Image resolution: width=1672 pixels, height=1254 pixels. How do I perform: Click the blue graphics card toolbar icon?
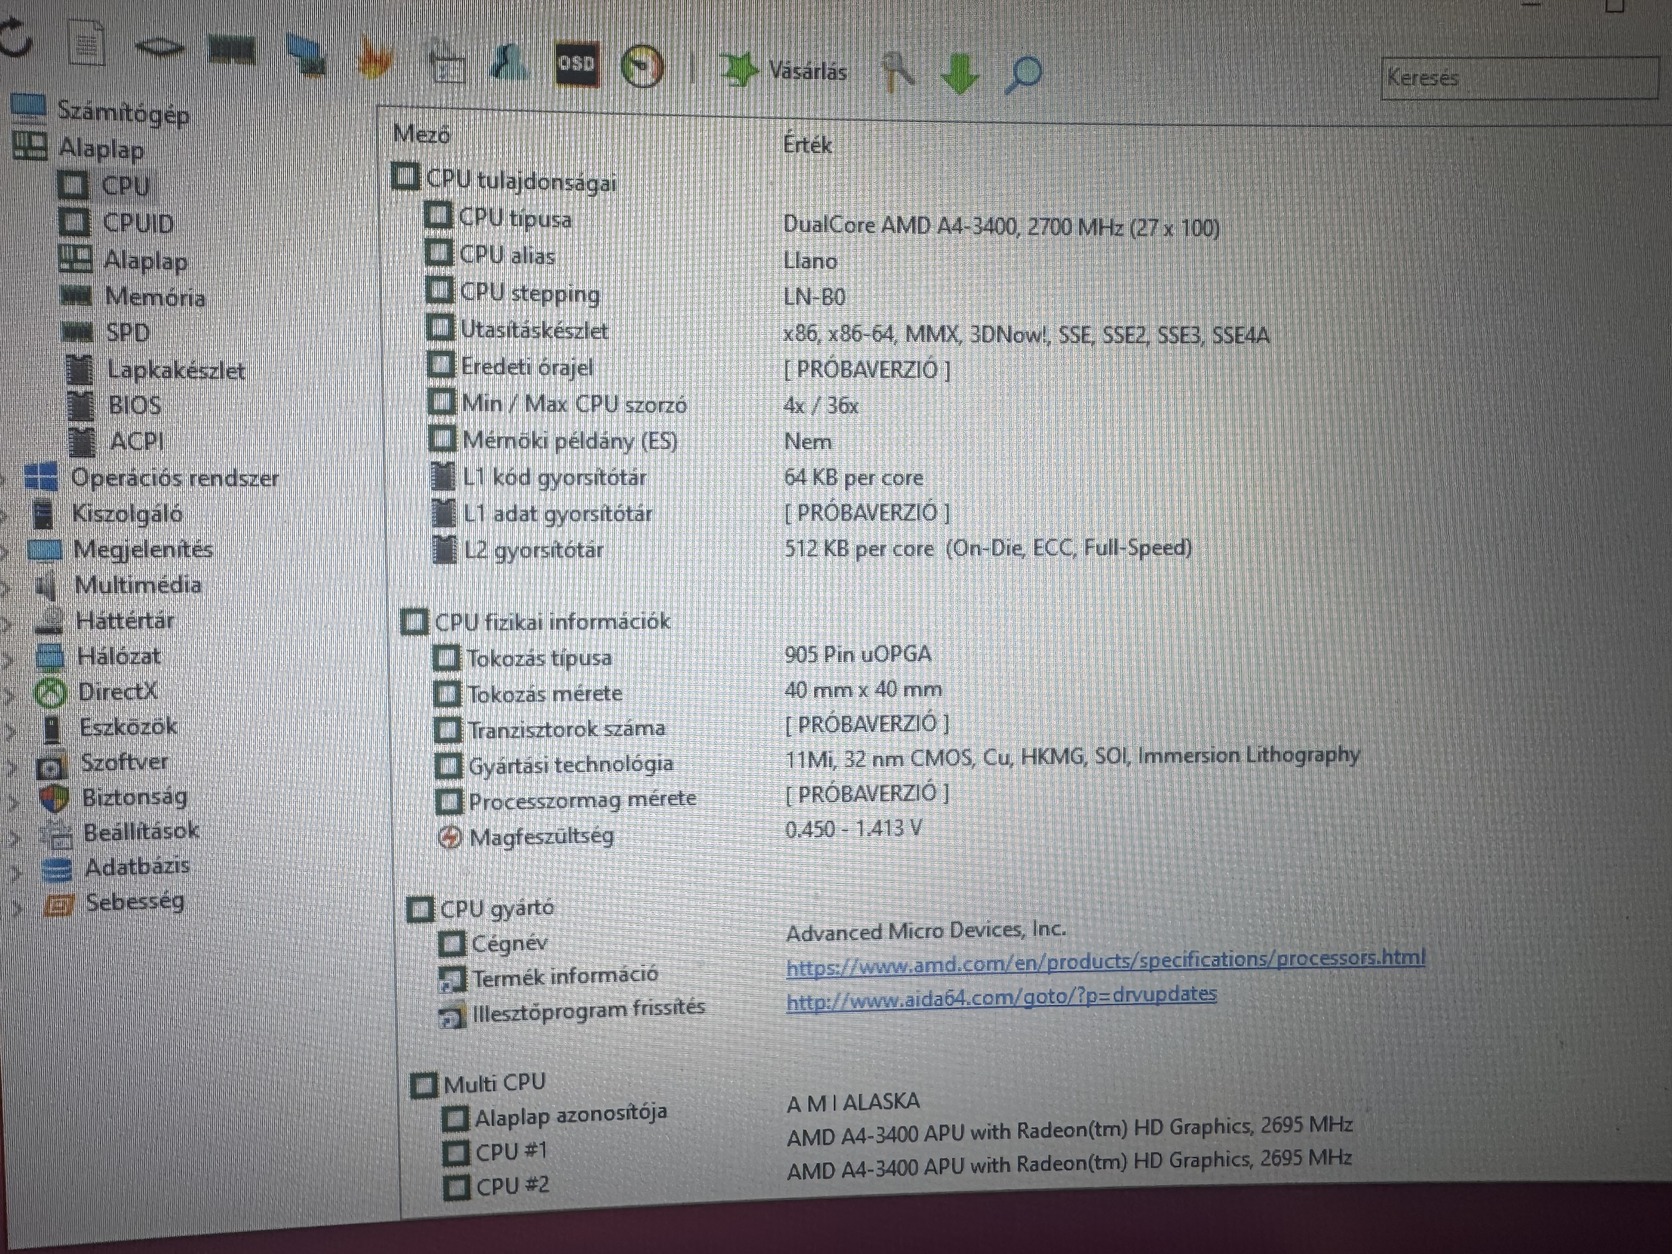[305, 56]
